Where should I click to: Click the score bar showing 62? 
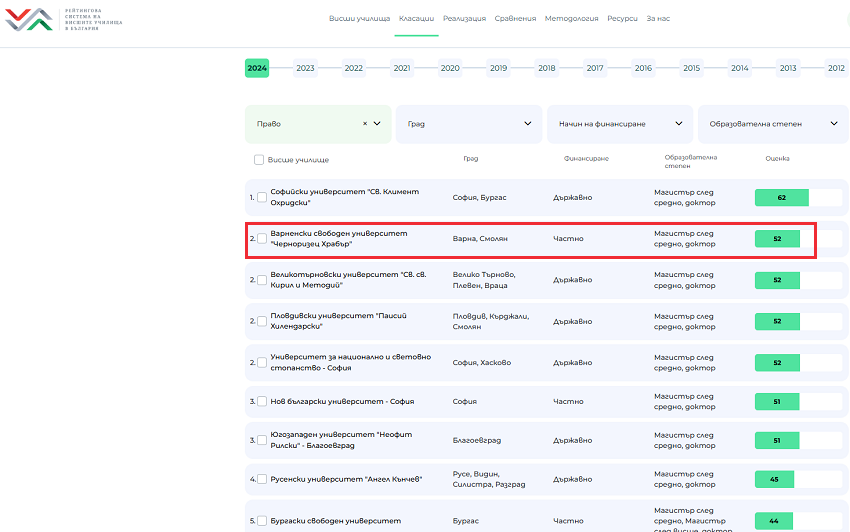tap(782, 197)
